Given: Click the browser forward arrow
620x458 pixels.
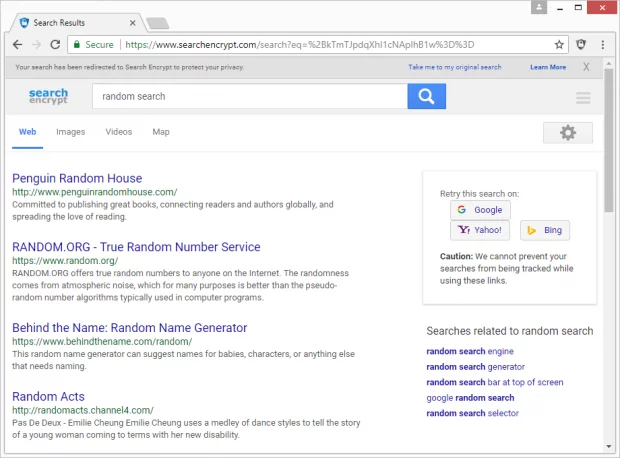Looking at the screenshot, I should pos(36,45).
